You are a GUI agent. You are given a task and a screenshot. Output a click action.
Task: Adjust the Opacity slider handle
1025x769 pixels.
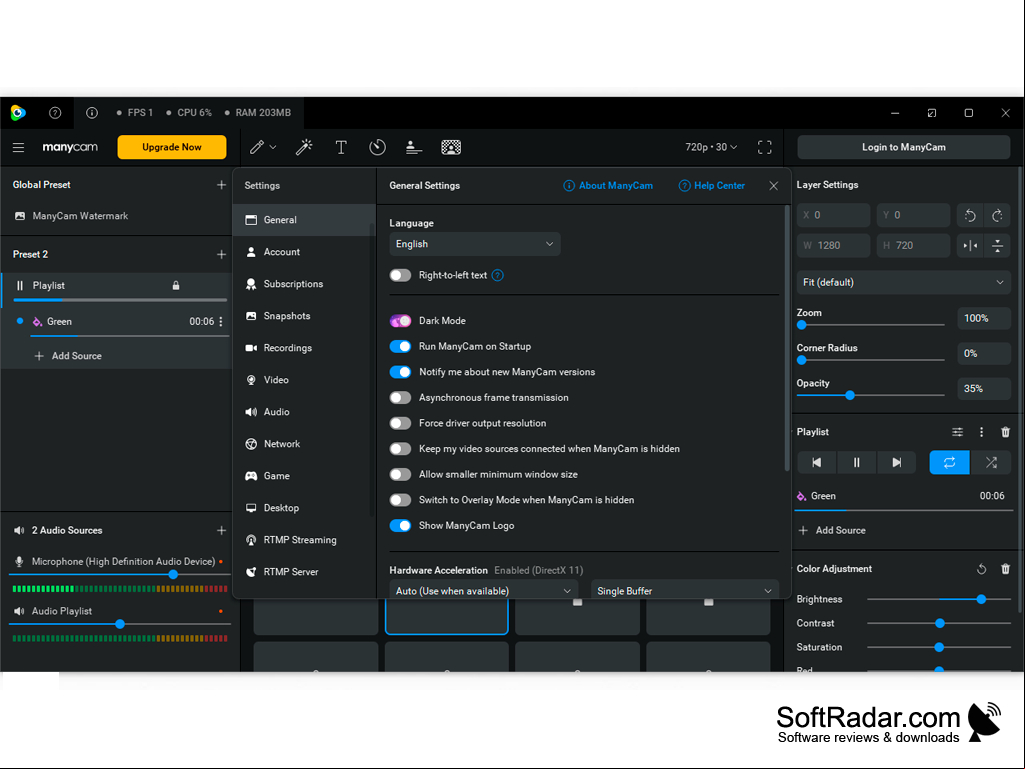[x=850, y=395]
